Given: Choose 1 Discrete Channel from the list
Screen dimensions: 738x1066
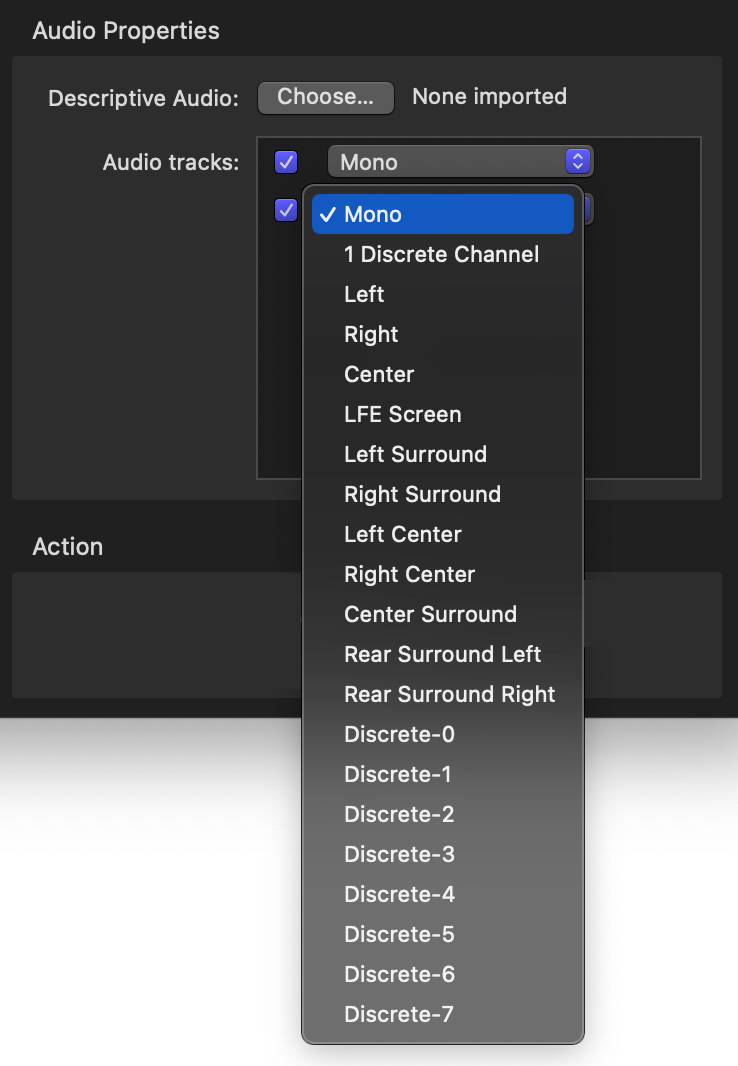Looking at the screenshot, I should (443, 254).
